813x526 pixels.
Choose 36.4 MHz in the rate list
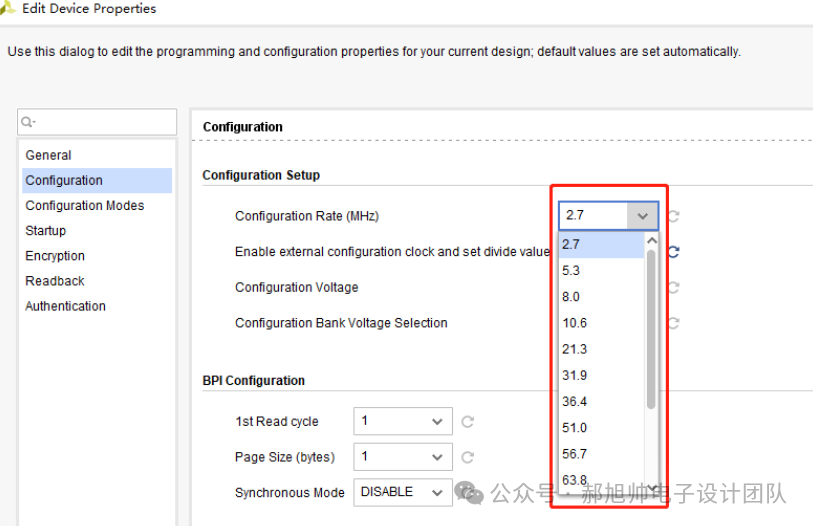point(601,402)
